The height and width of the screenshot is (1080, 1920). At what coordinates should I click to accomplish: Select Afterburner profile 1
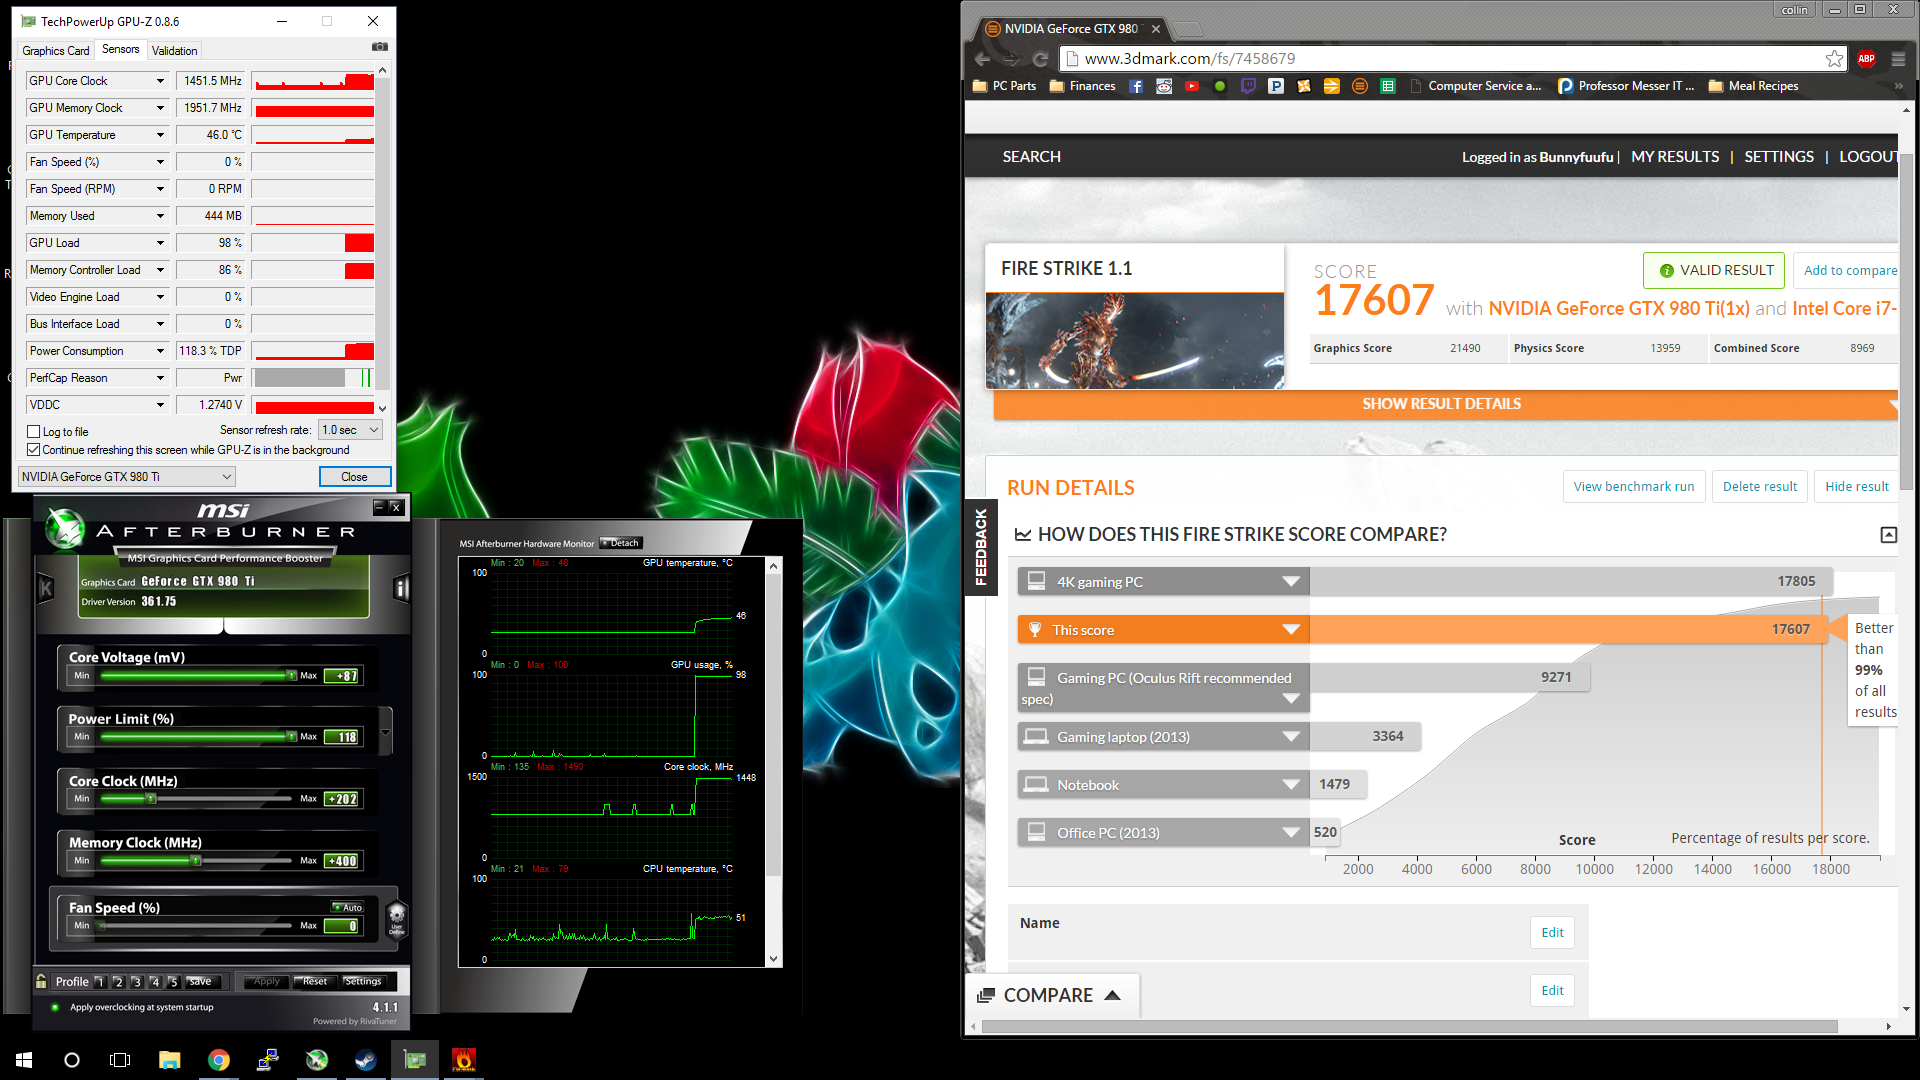pos(100,981)
